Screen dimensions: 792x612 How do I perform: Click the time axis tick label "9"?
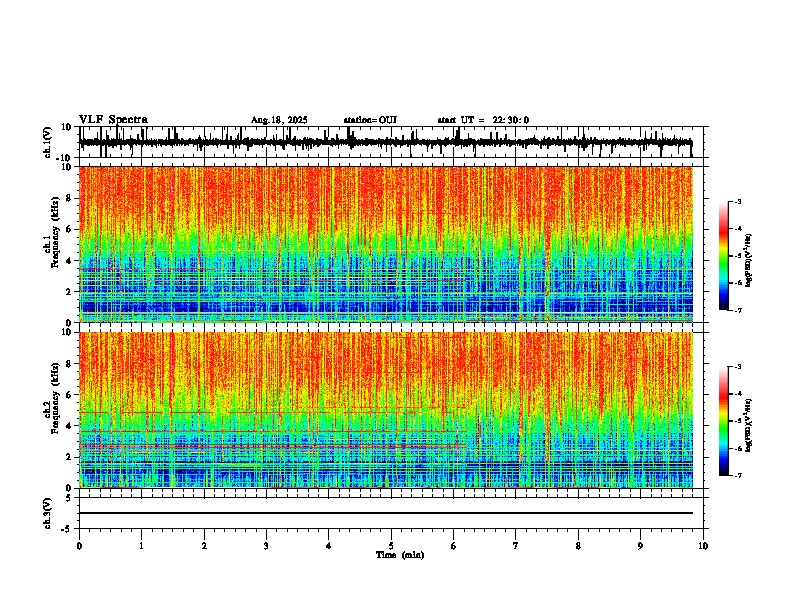pyautogui.click(x=640, y=546)
